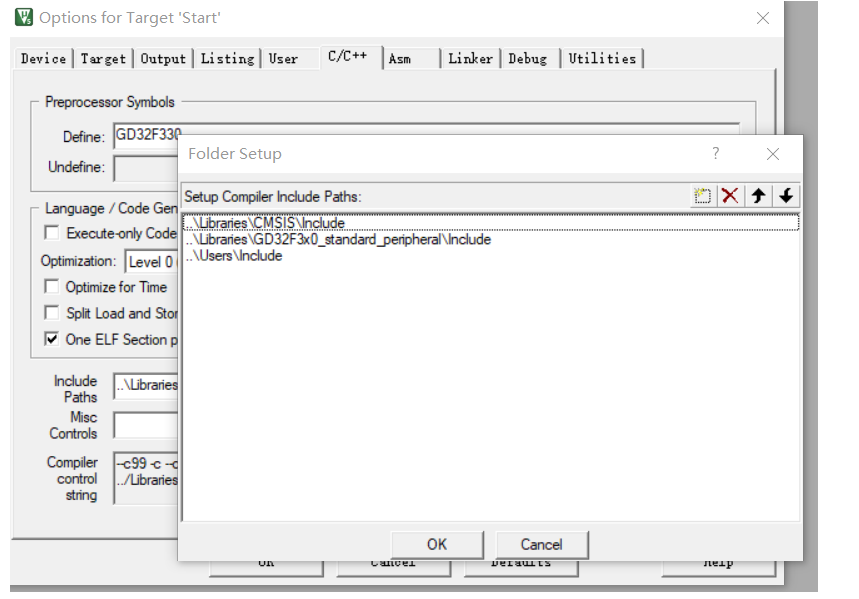Close the Options for Target window
Viewport: 859px width, 599px height.
pos(763,18)
